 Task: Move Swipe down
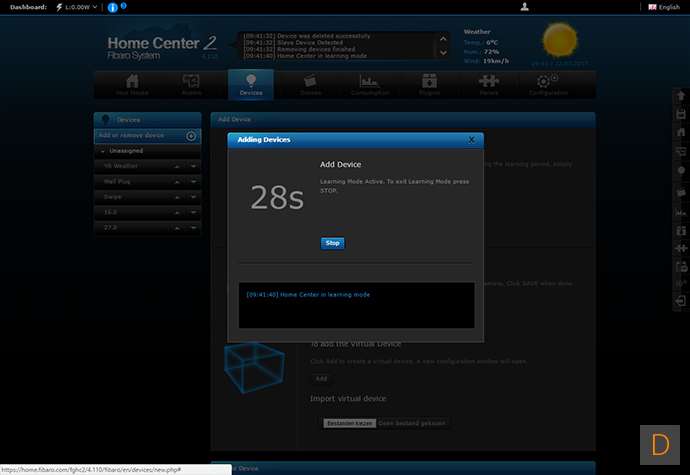[193, 197]
